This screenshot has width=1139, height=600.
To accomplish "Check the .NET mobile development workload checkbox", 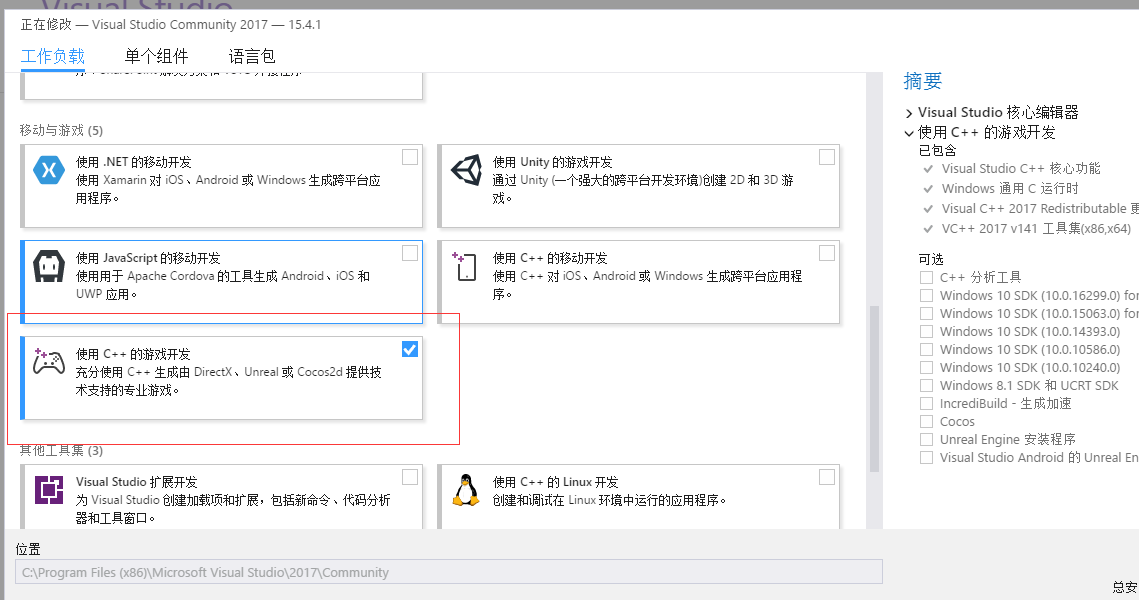I will click(x=410, y=157).
